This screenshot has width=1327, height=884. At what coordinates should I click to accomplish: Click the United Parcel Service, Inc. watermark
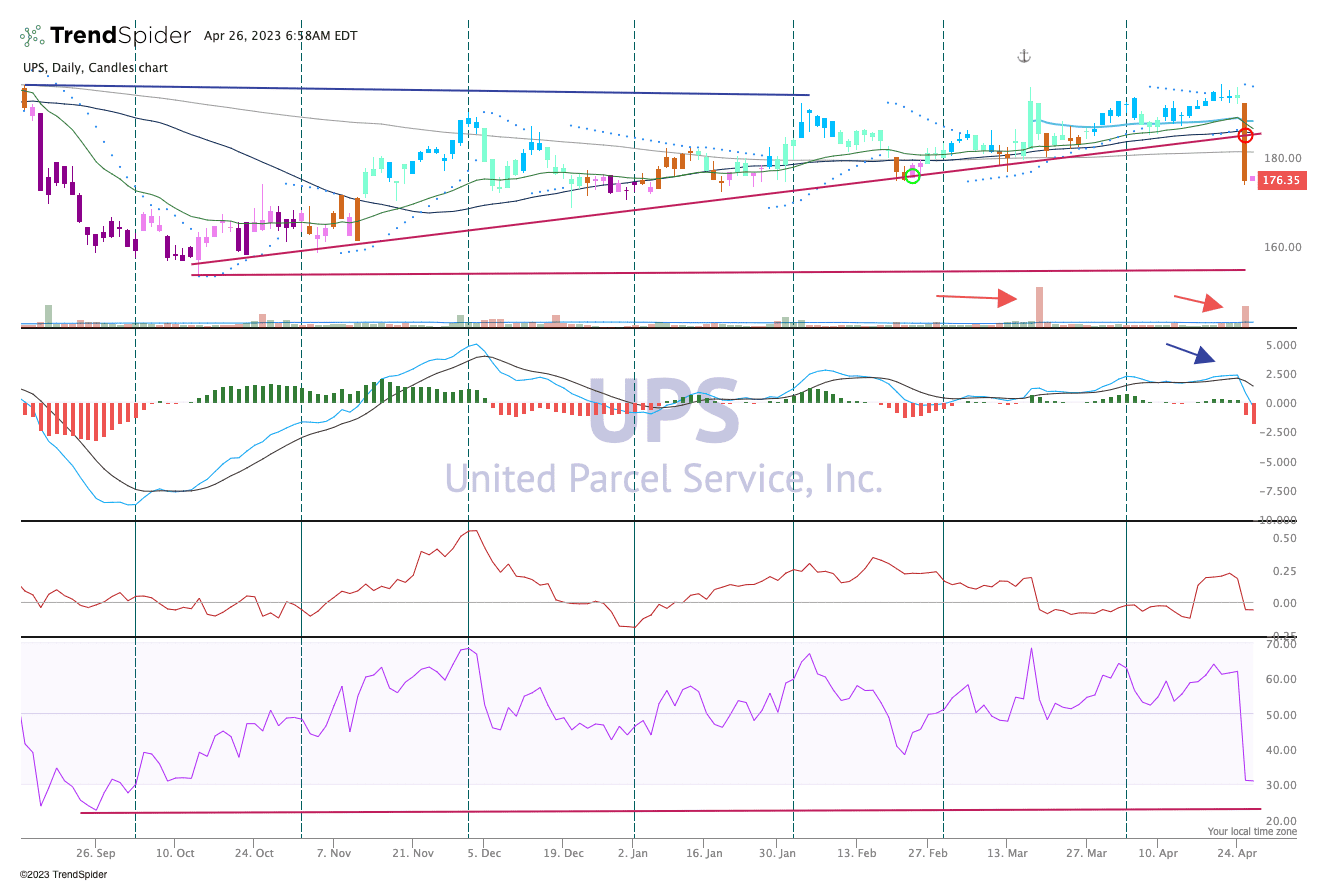[x=663, y=479]
